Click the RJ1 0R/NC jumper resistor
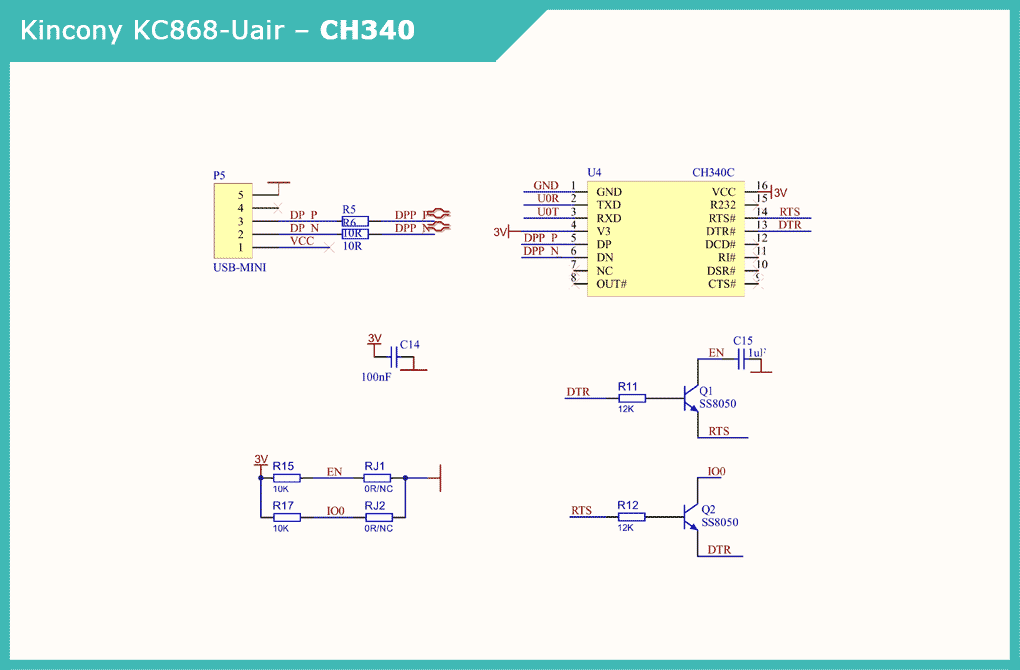 click(x=378, y=478)
